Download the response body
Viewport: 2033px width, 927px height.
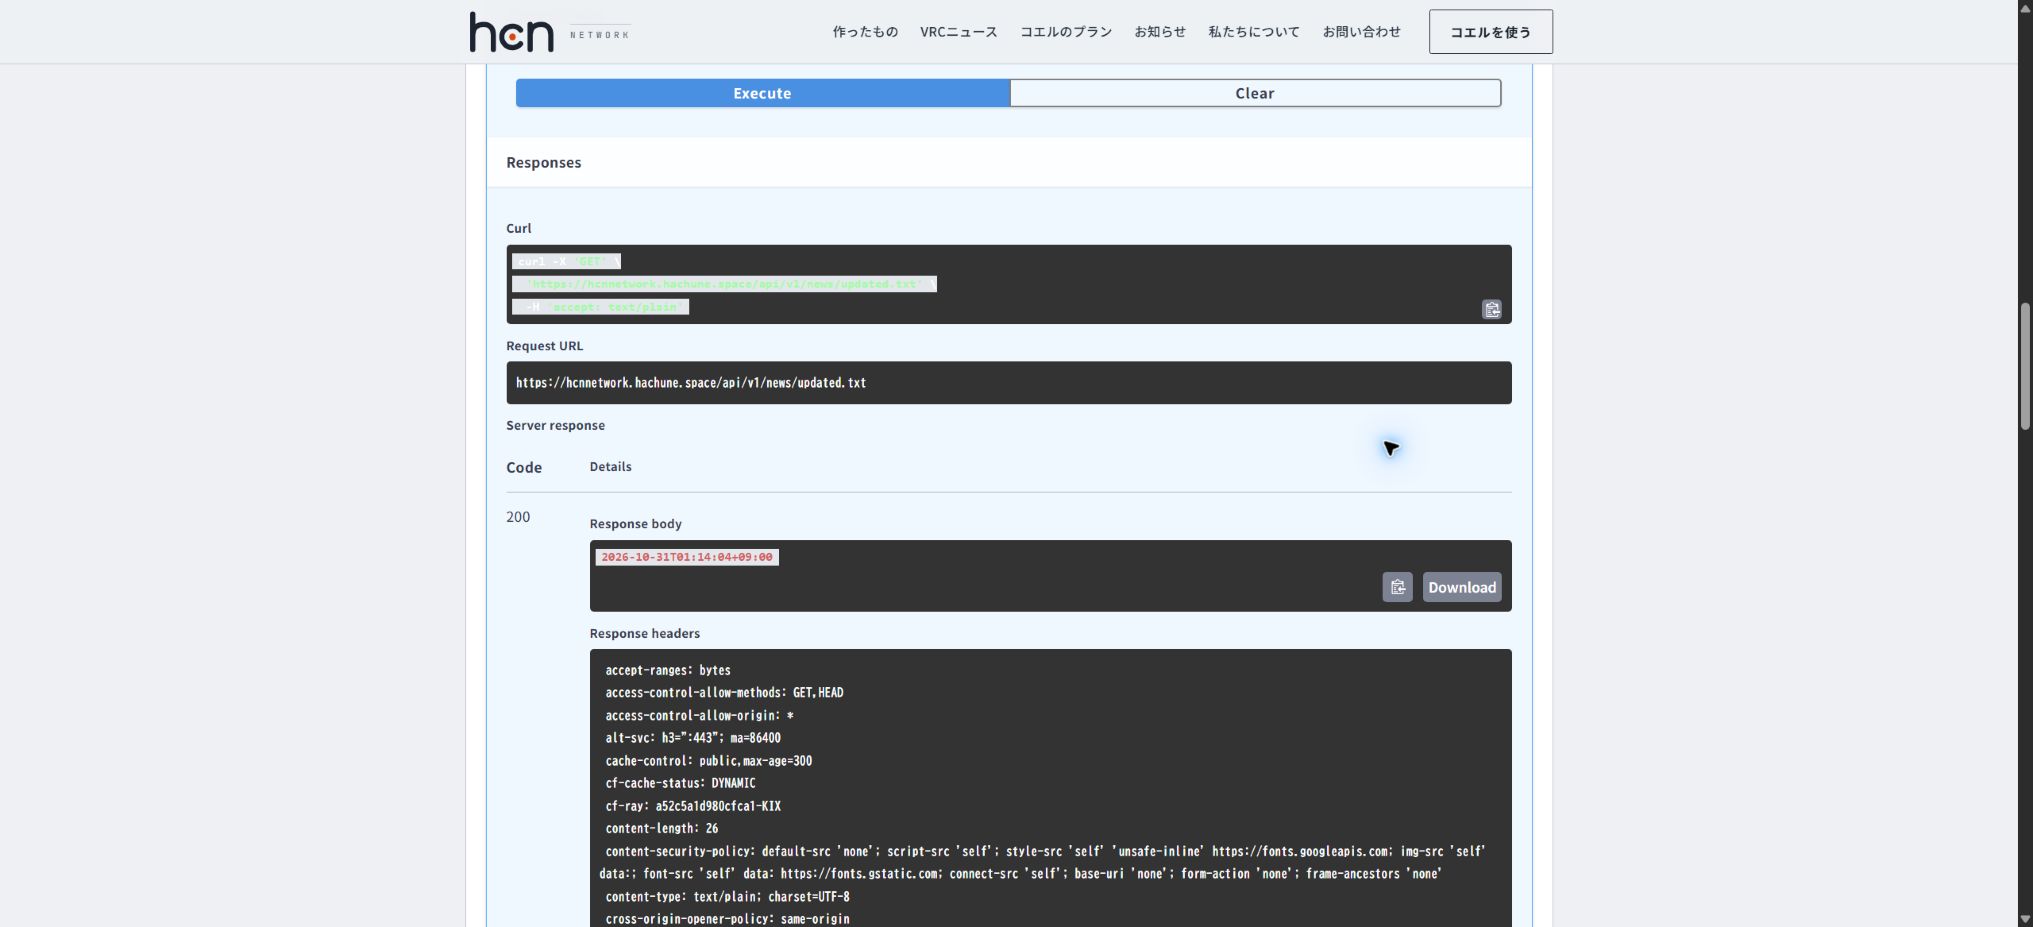point(1461,587)
